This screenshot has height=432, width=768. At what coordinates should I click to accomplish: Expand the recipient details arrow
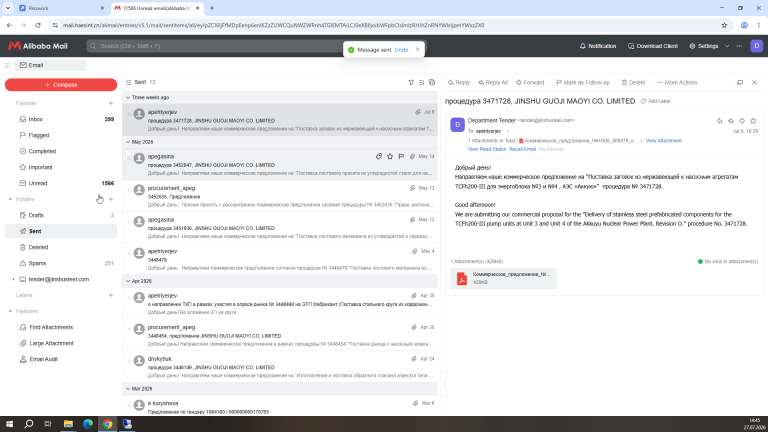[x=508, y=131]
